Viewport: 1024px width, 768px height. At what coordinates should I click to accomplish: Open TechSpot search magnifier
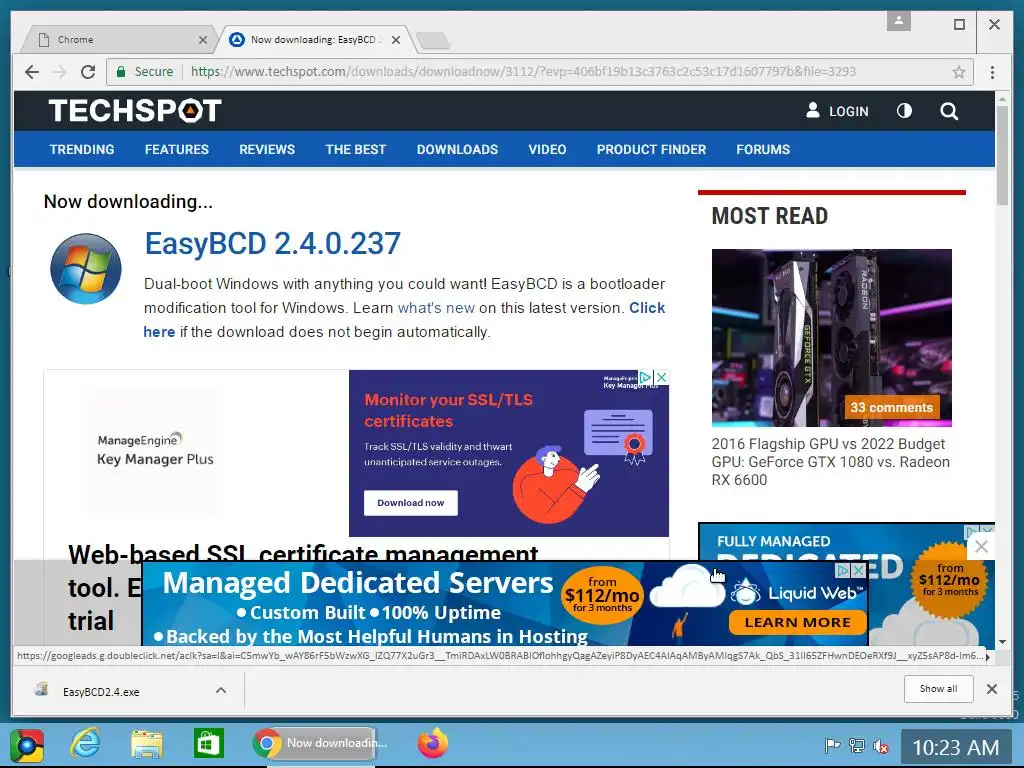point(949,111)
